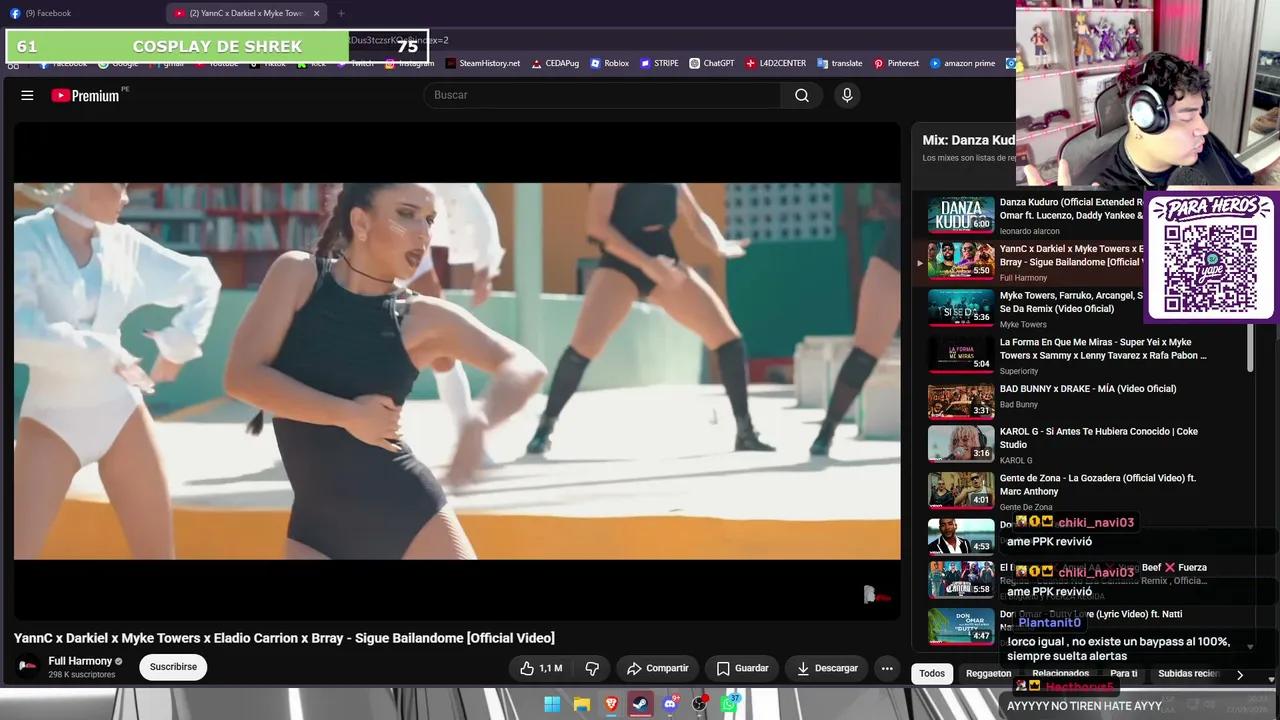Select the Todos filter chip
The image size is (1280, 720).
coord(932,674)
